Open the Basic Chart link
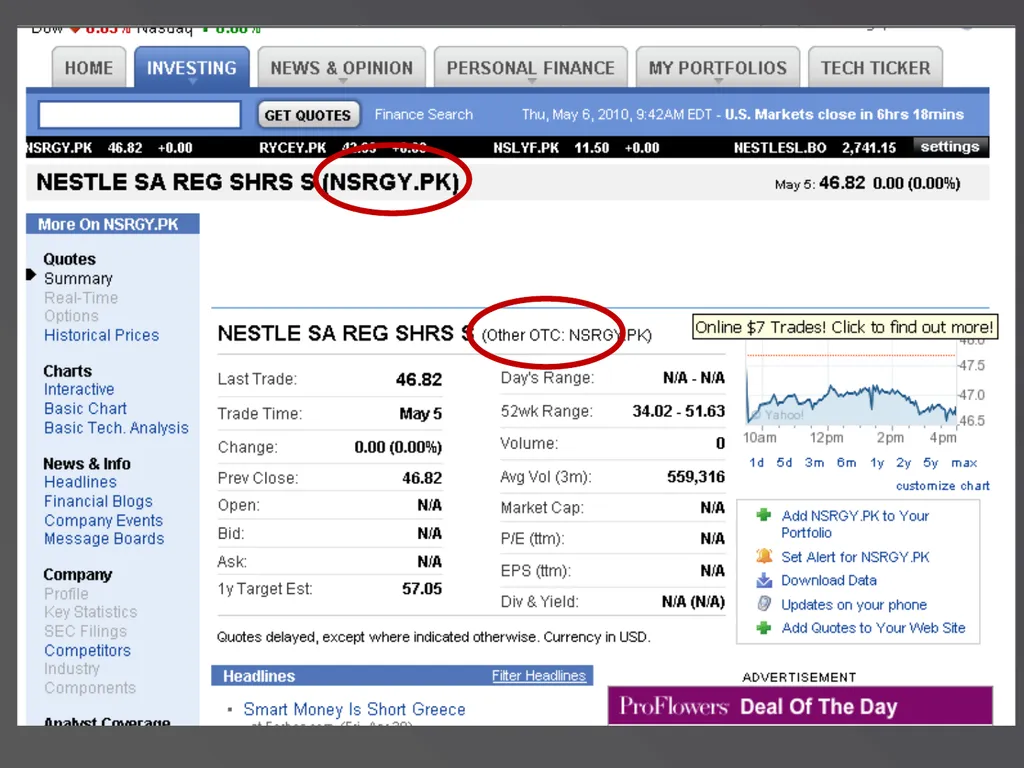1024x768 pixels. [86, 408]
